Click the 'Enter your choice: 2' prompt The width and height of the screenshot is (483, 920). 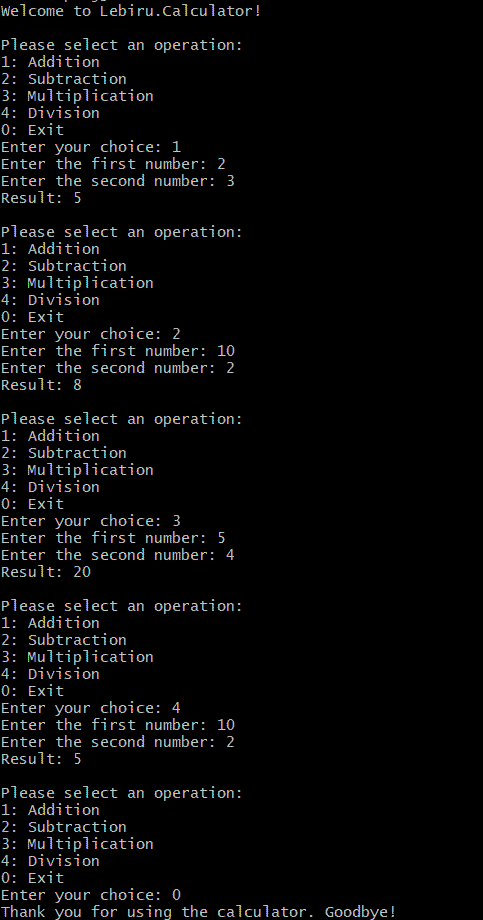(91, 334)
